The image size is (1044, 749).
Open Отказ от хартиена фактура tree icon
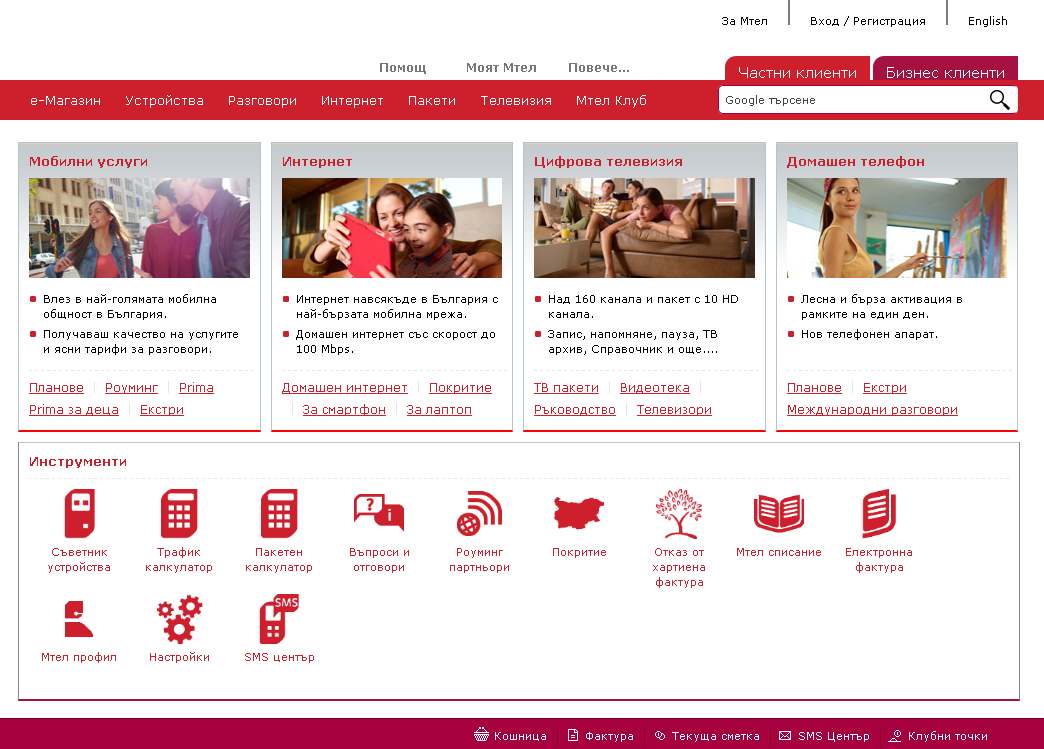[x=679, y=513]
